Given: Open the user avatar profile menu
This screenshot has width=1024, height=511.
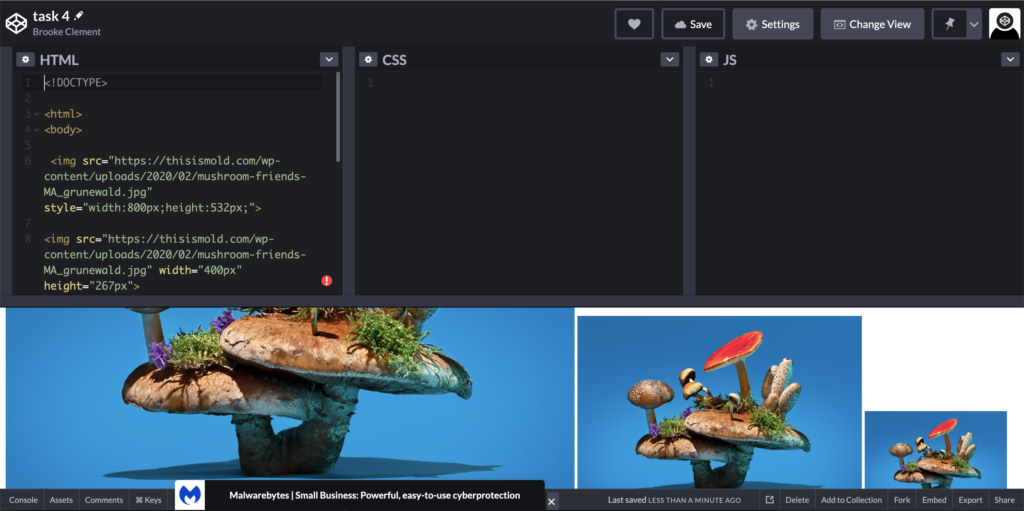Looking at the screenshot, I should point(1004,24).
